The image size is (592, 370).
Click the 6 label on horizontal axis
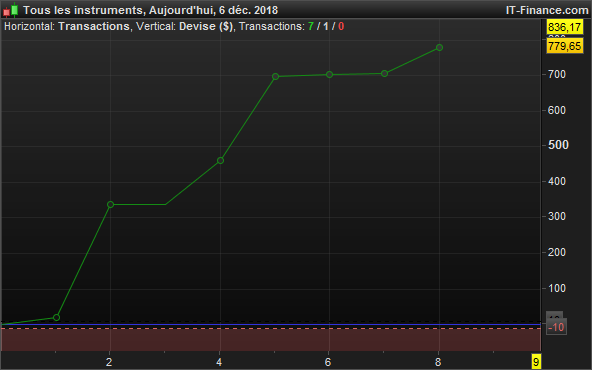[x=328, y=362]
